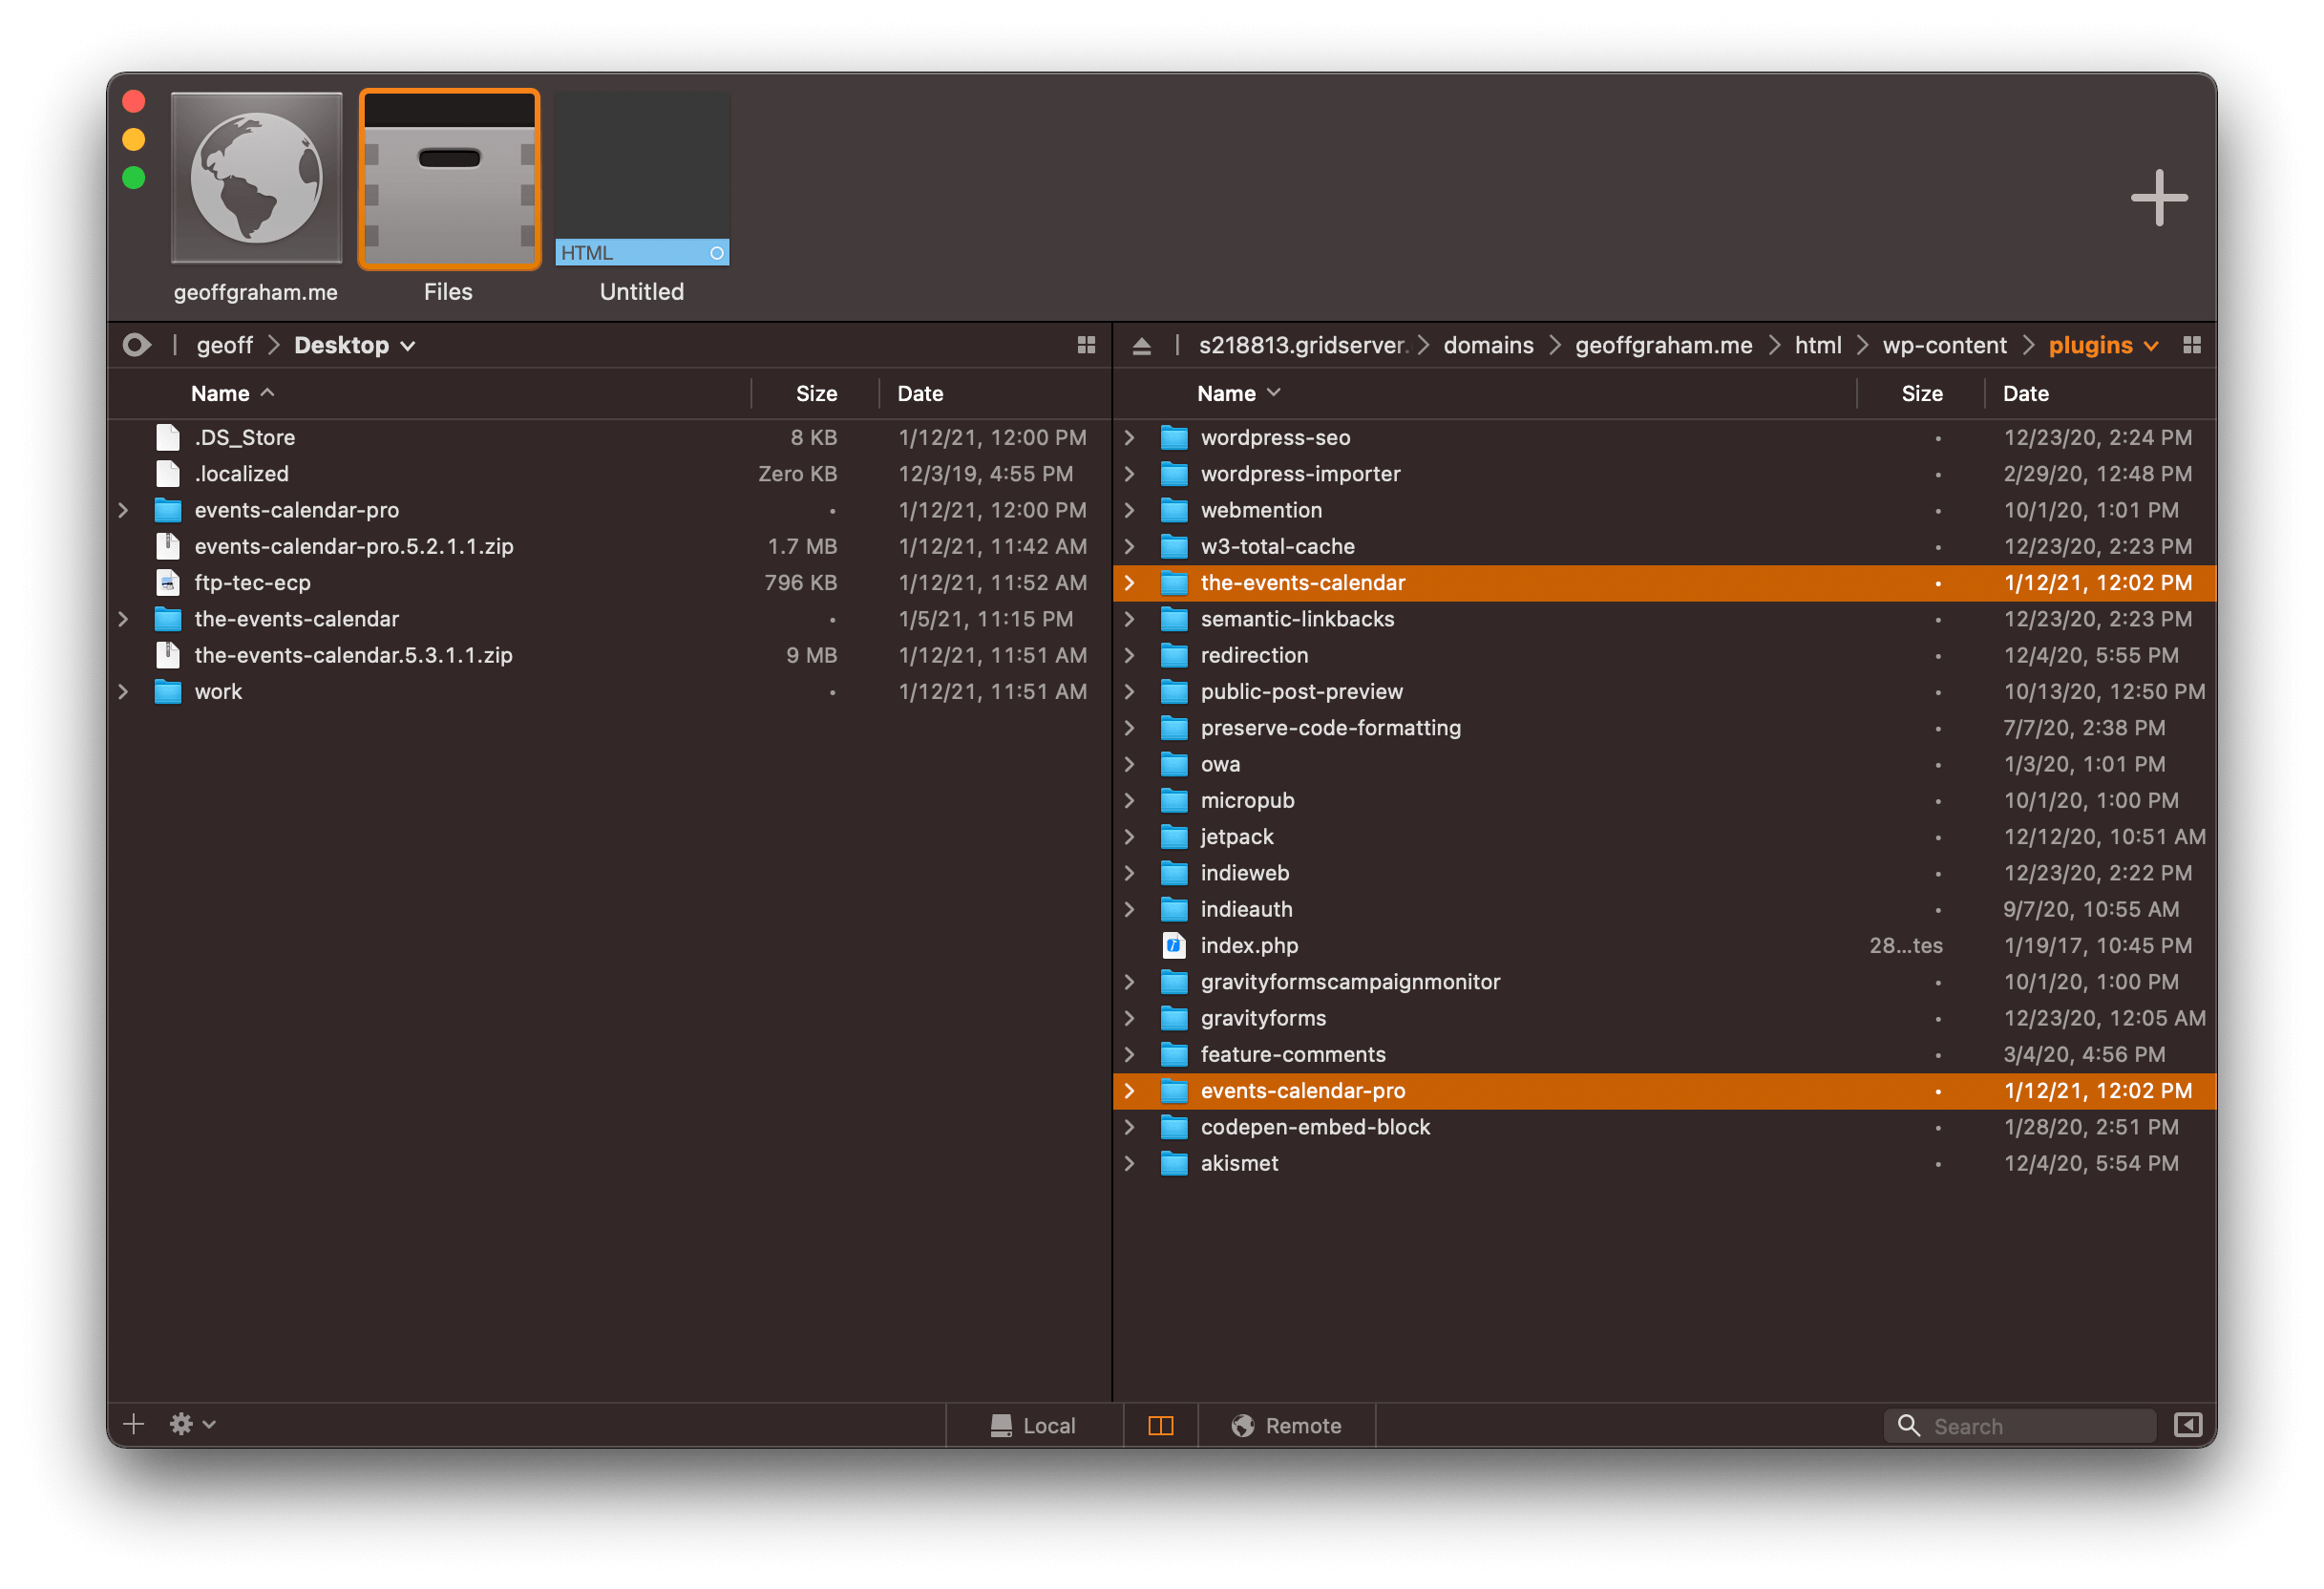Select the Files tab thumbnail

(449, 178)
